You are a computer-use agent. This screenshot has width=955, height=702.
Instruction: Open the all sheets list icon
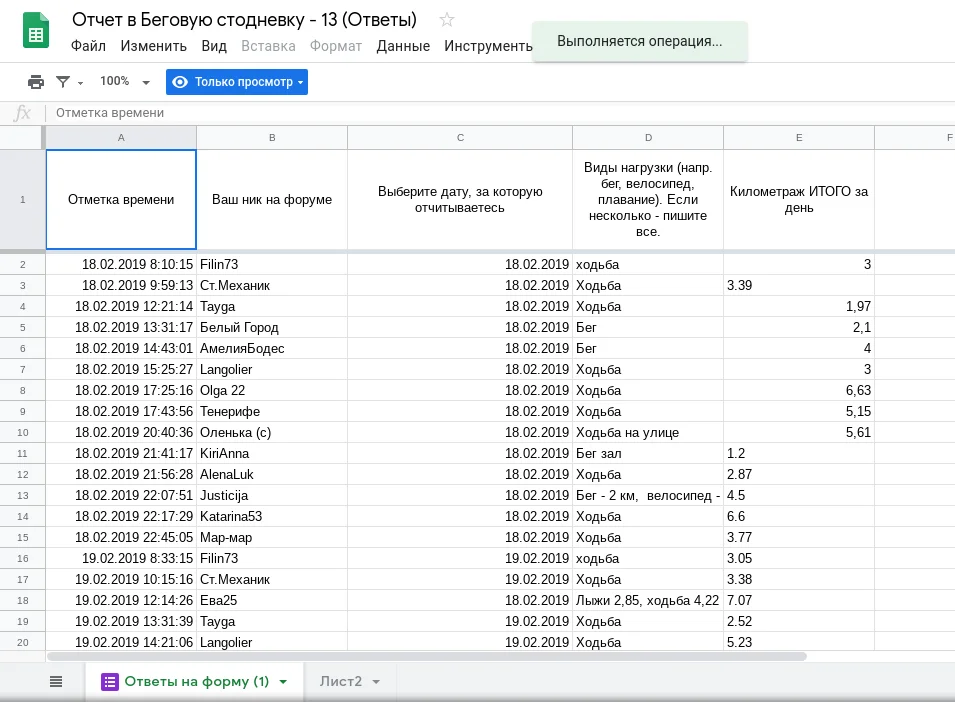point(56,681)
